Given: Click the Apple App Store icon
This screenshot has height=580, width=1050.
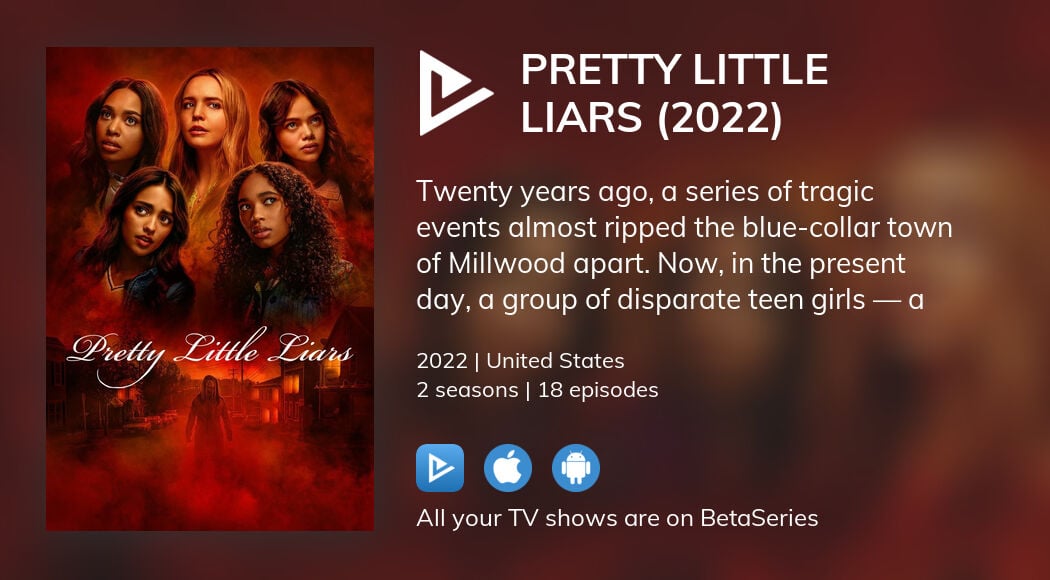Looking at the screenshot, I should [508, 468].
